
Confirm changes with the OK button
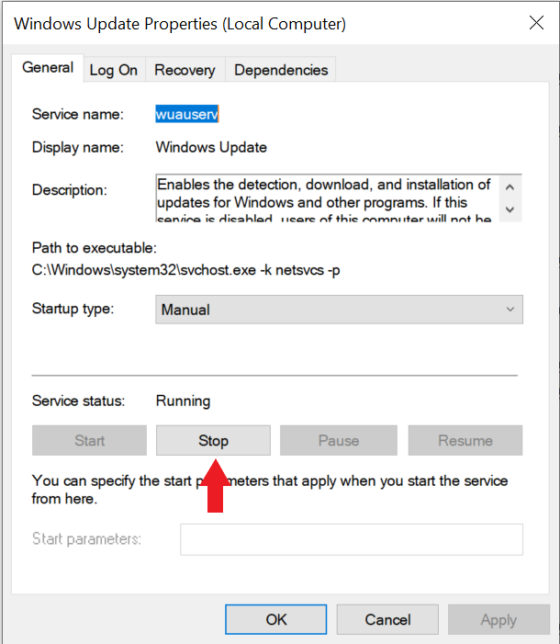tap(276, 619)
